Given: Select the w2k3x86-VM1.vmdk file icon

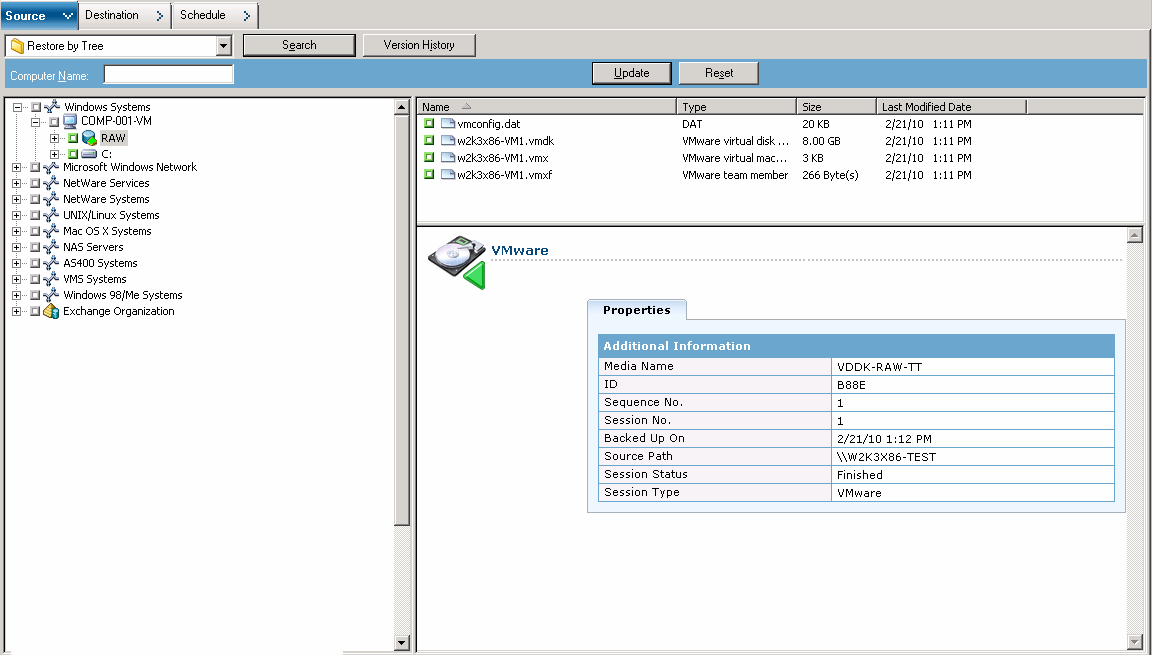Looking at the screenshot, I should [447, 140].
